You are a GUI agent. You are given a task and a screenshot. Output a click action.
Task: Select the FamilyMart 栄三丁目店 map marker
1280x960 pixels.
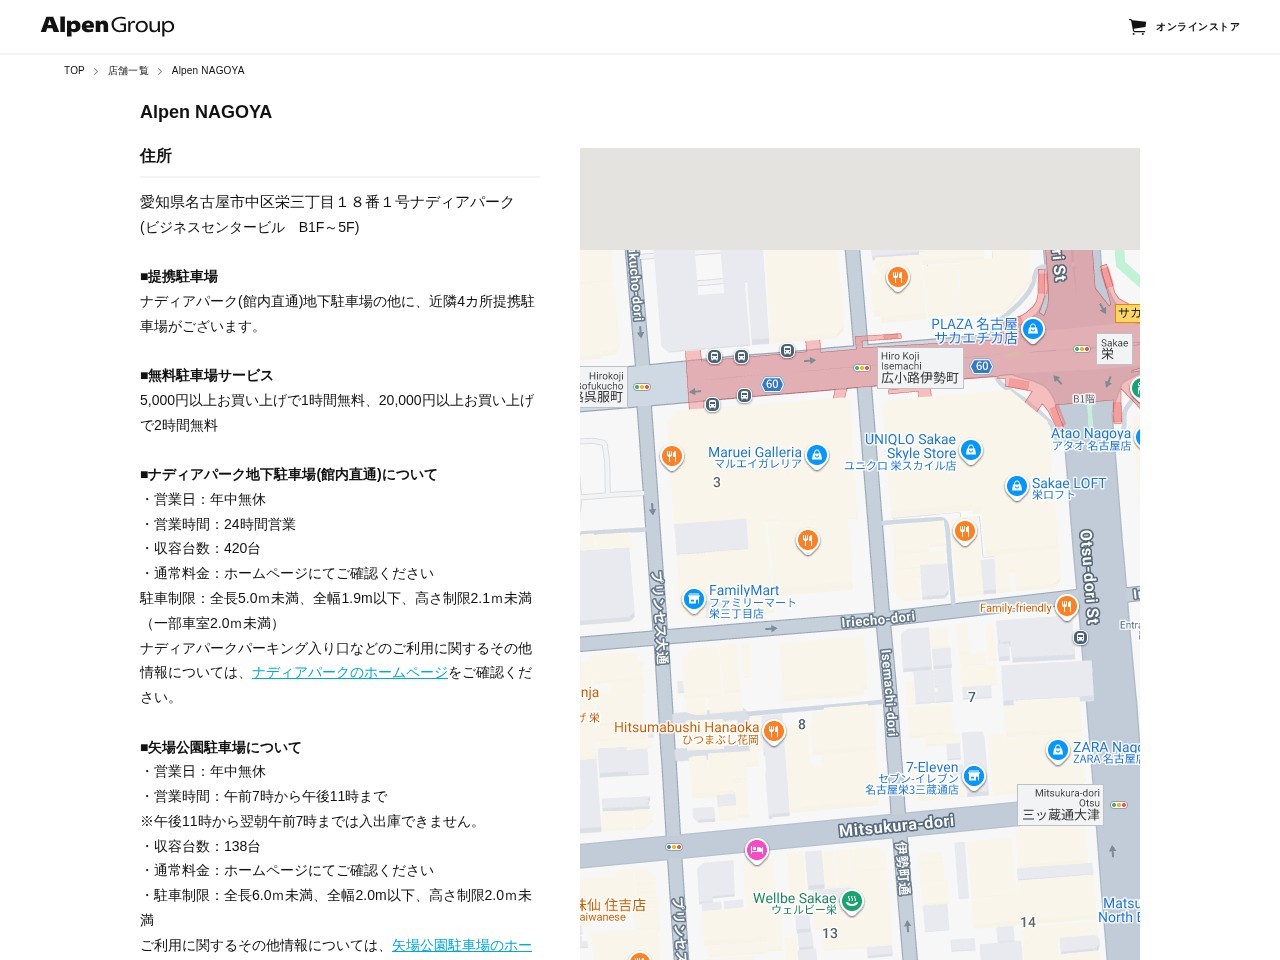tap(693, 599)
